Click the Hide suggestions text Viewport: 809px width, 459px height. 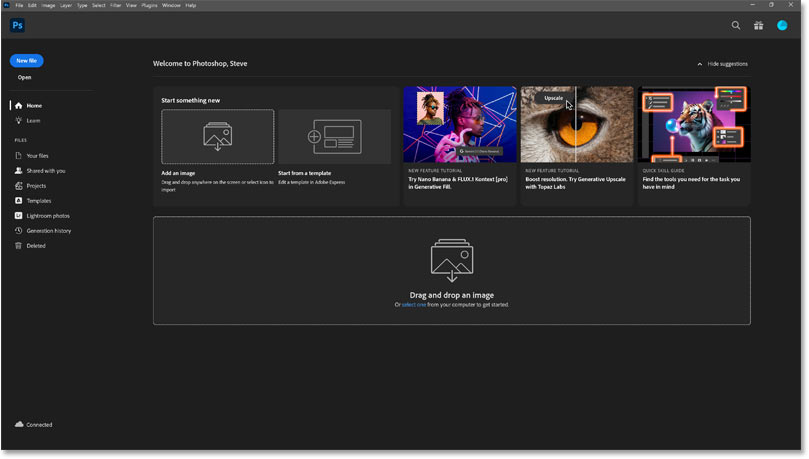727,64
